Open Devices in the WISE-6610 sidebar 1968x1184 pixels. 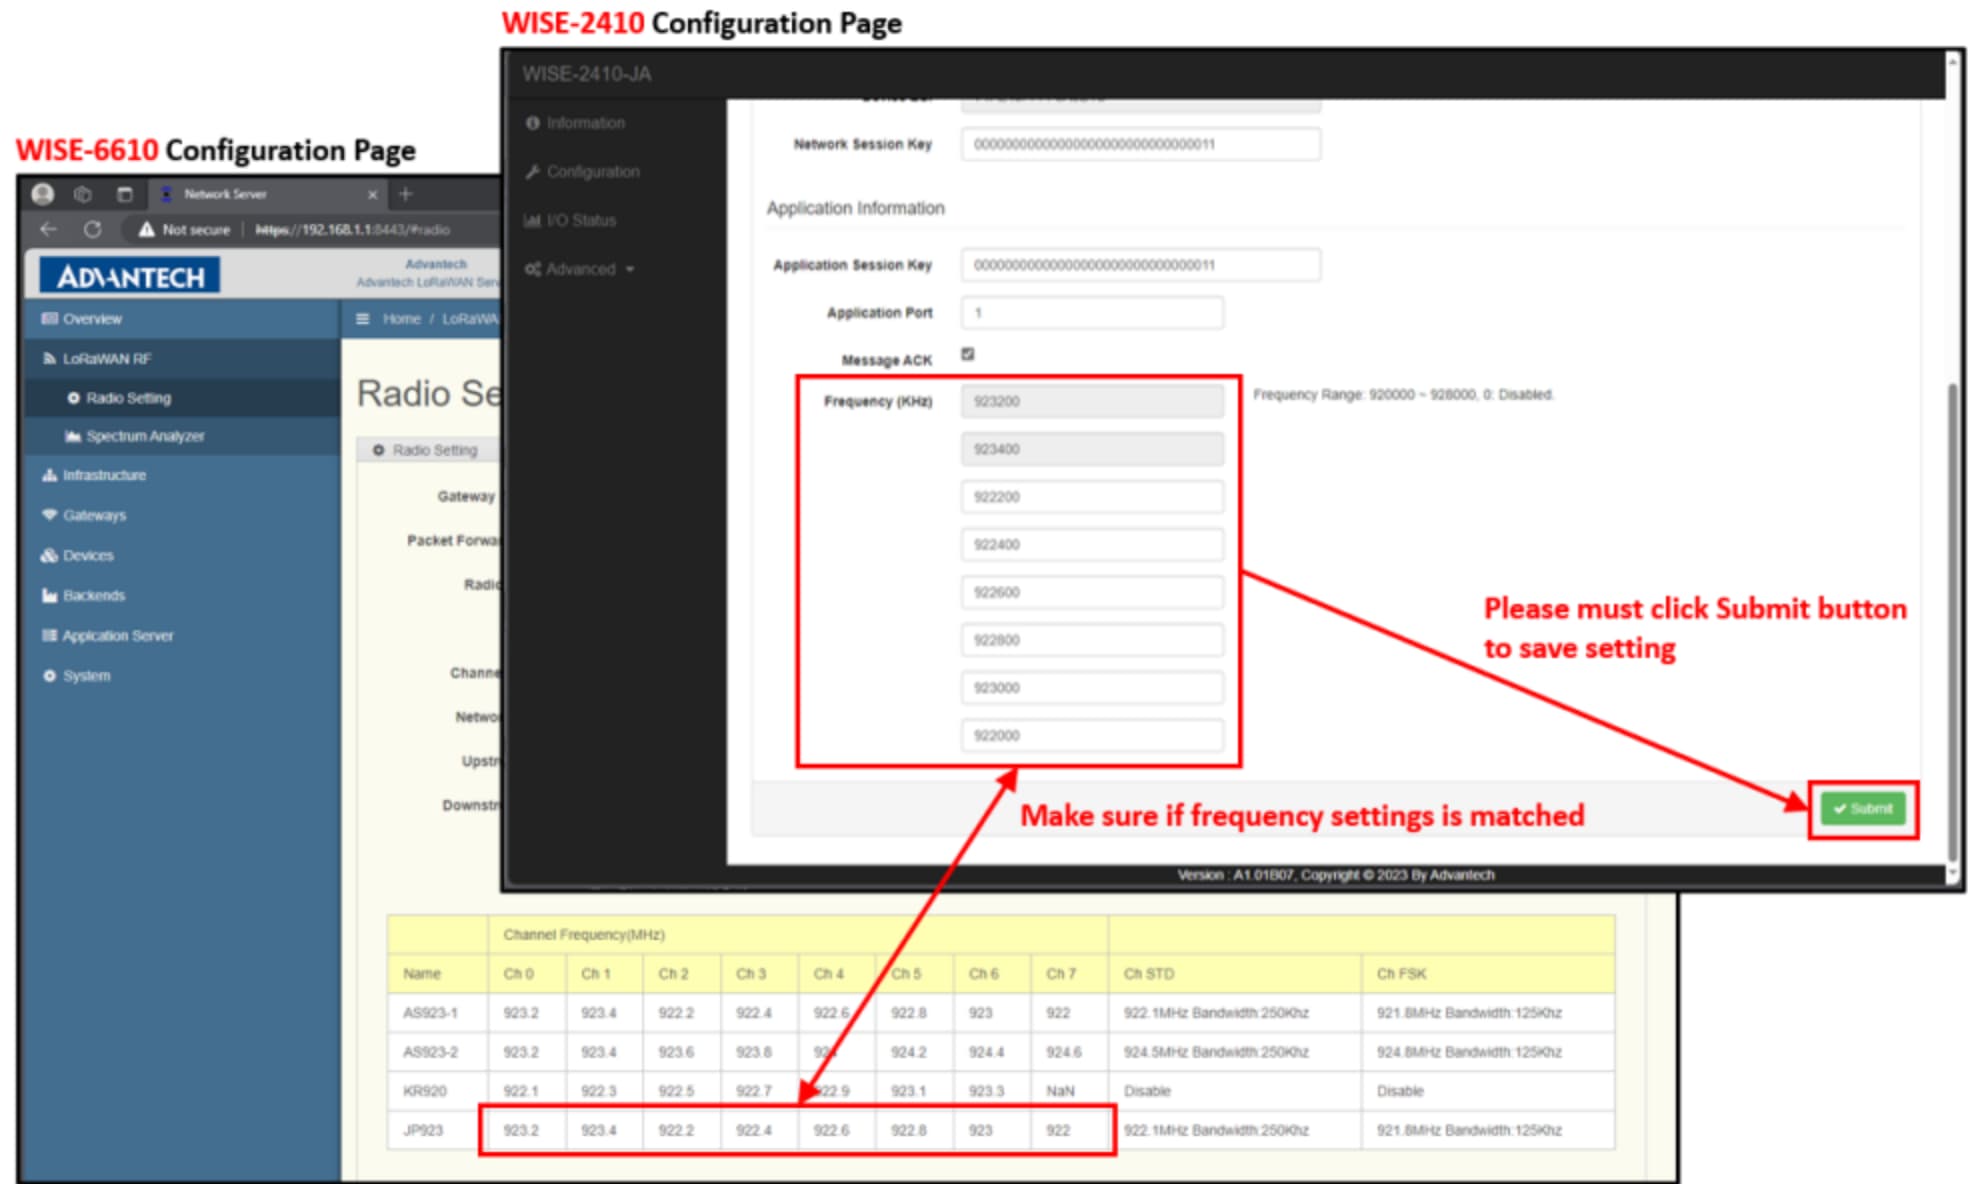coord(88,555)
